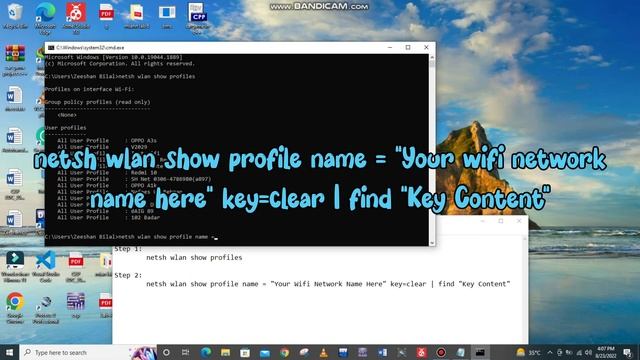Open the CPP file icon on the desktop
This screenshot has height=360, width=640.
pos(198,17)
